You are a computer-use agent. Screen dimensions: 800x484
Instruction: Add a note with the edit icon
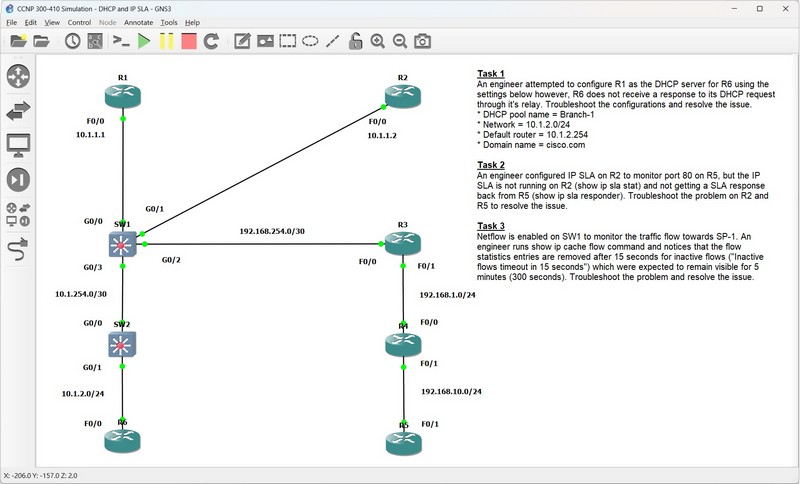[x=242, y=41]
